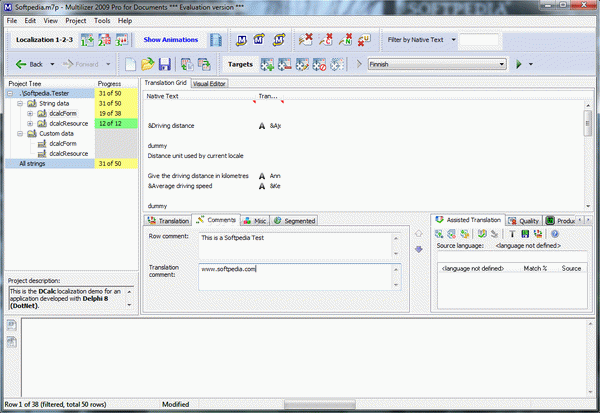Screen dimensions: 600x413
Task: Click the T text icon in Assisted Translation toolbar
Action: 512,233
